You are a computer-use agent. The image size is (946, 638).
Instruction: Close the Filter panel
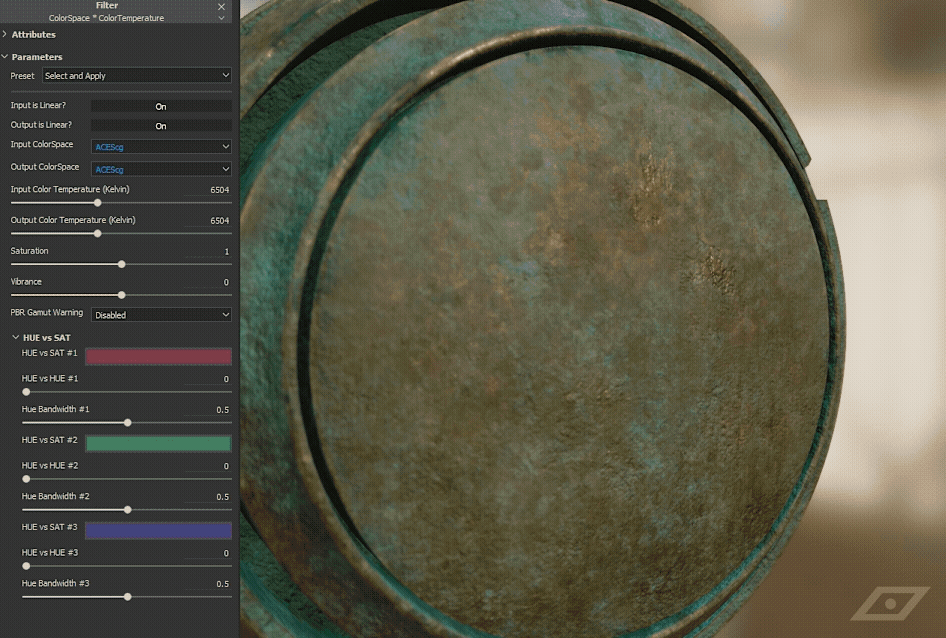point(221,7)
